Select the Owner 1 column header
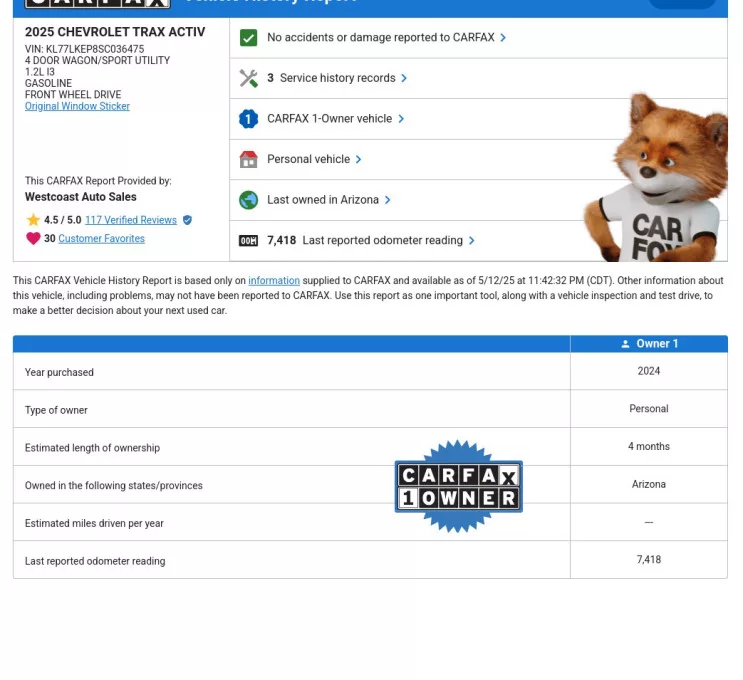Image resolution: width=743 pixels, height=680 pixels. point(649,344)
